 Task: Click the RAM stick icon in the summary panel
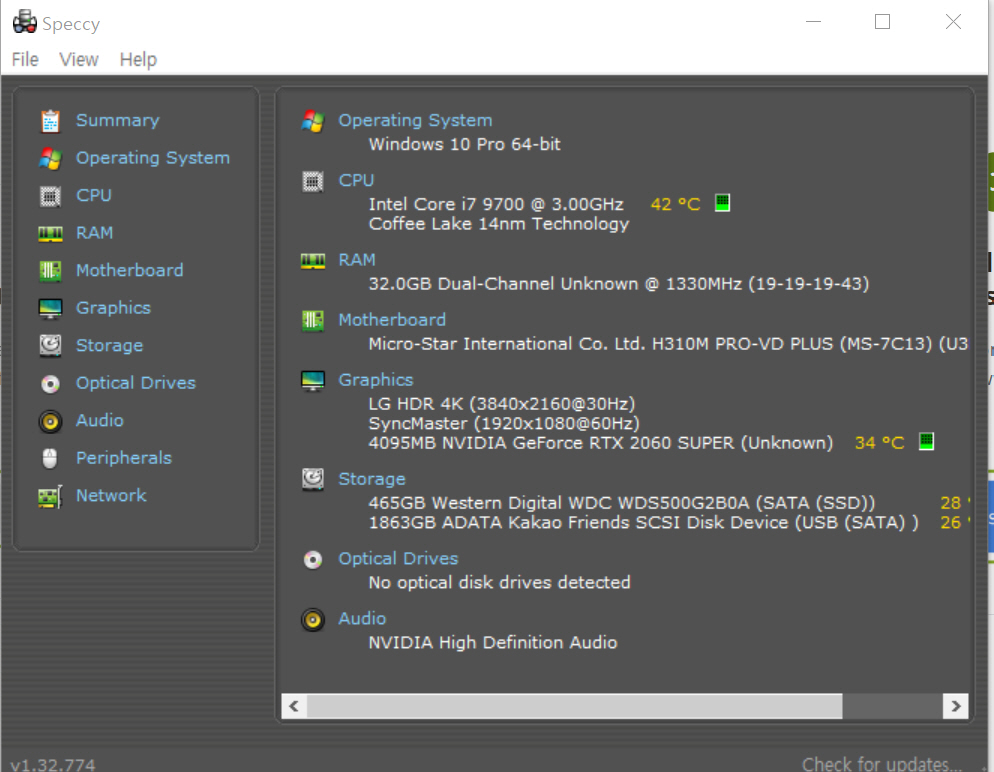pyautogui.click(x=313, y=261)
